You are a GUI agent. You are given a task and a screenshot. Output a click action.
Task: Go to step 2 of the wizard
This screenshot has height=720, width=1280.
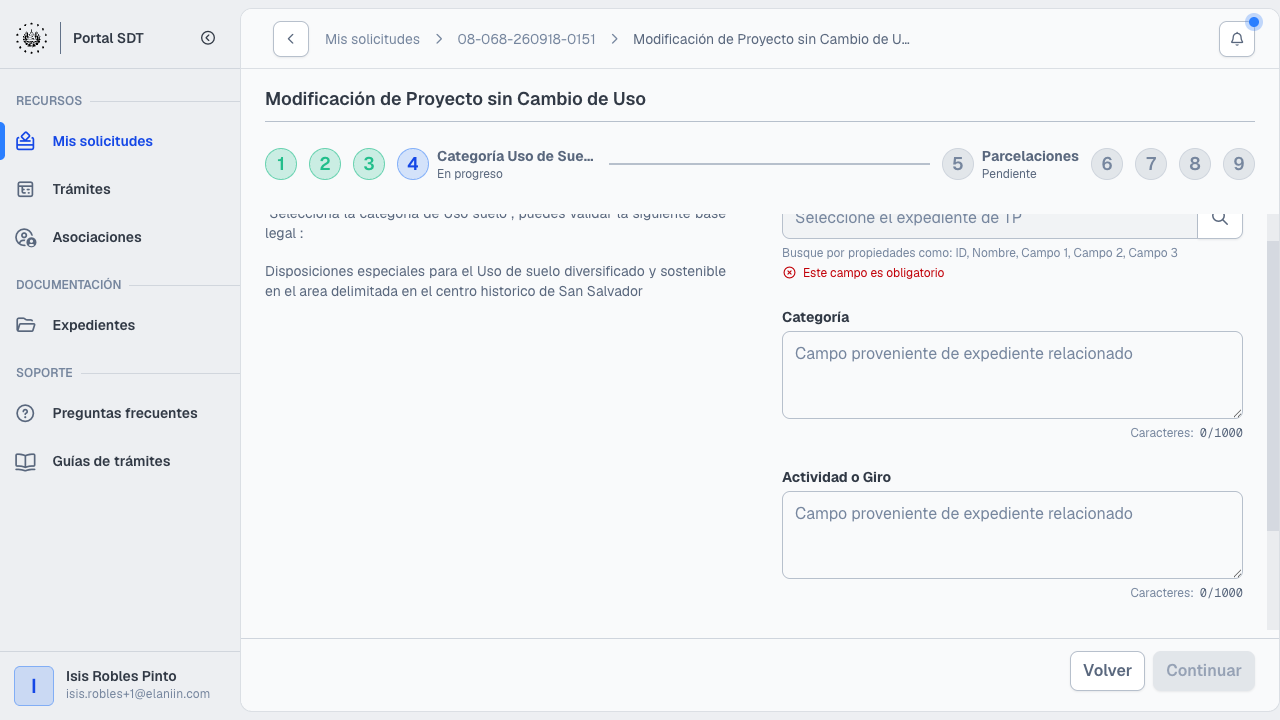(325, 164)
